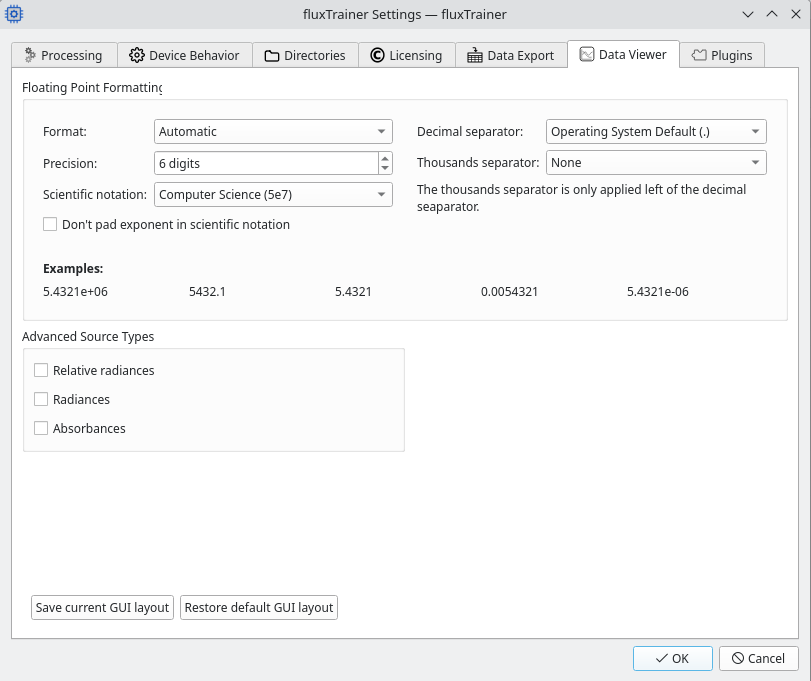
Task: Click Restore default GUI layout button
Action: [259, 607]
